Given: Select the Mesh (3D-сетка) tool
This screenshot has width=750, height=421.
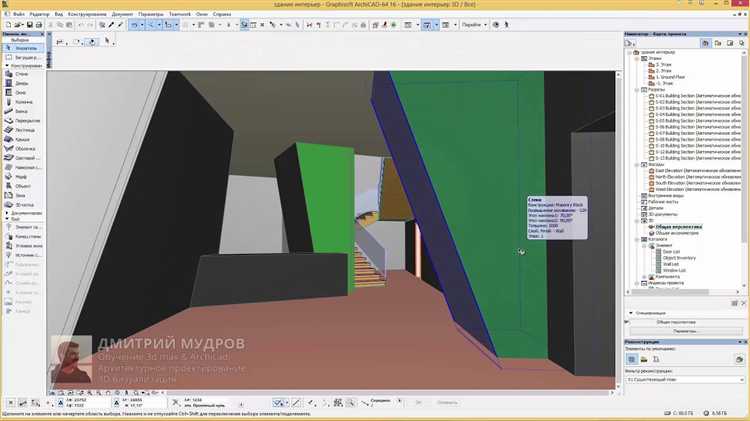Looking at the screenshot, I should tap(22, 205).
